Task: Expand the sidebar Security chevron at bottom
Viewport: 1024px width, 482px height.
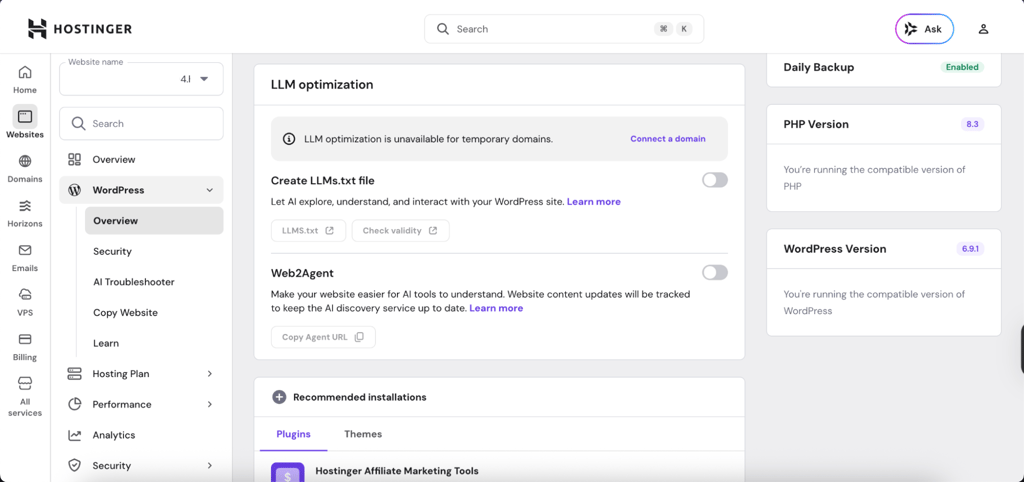Action: click(x=210, y=466)
